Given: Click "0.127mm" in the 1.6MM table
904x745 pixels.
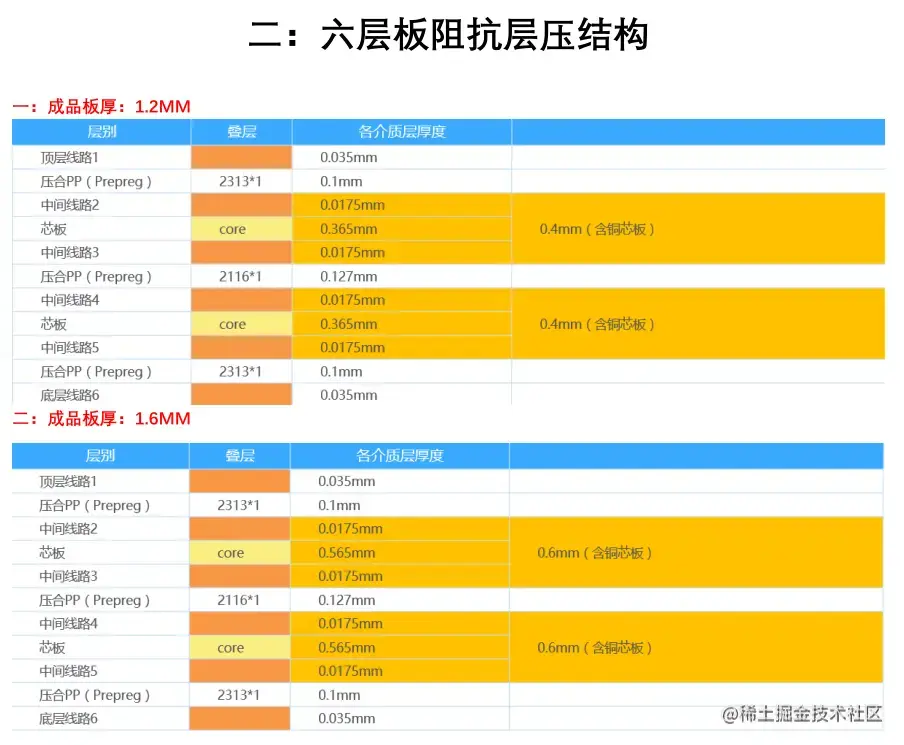Looking at the screenshot, I should (346, 600).
